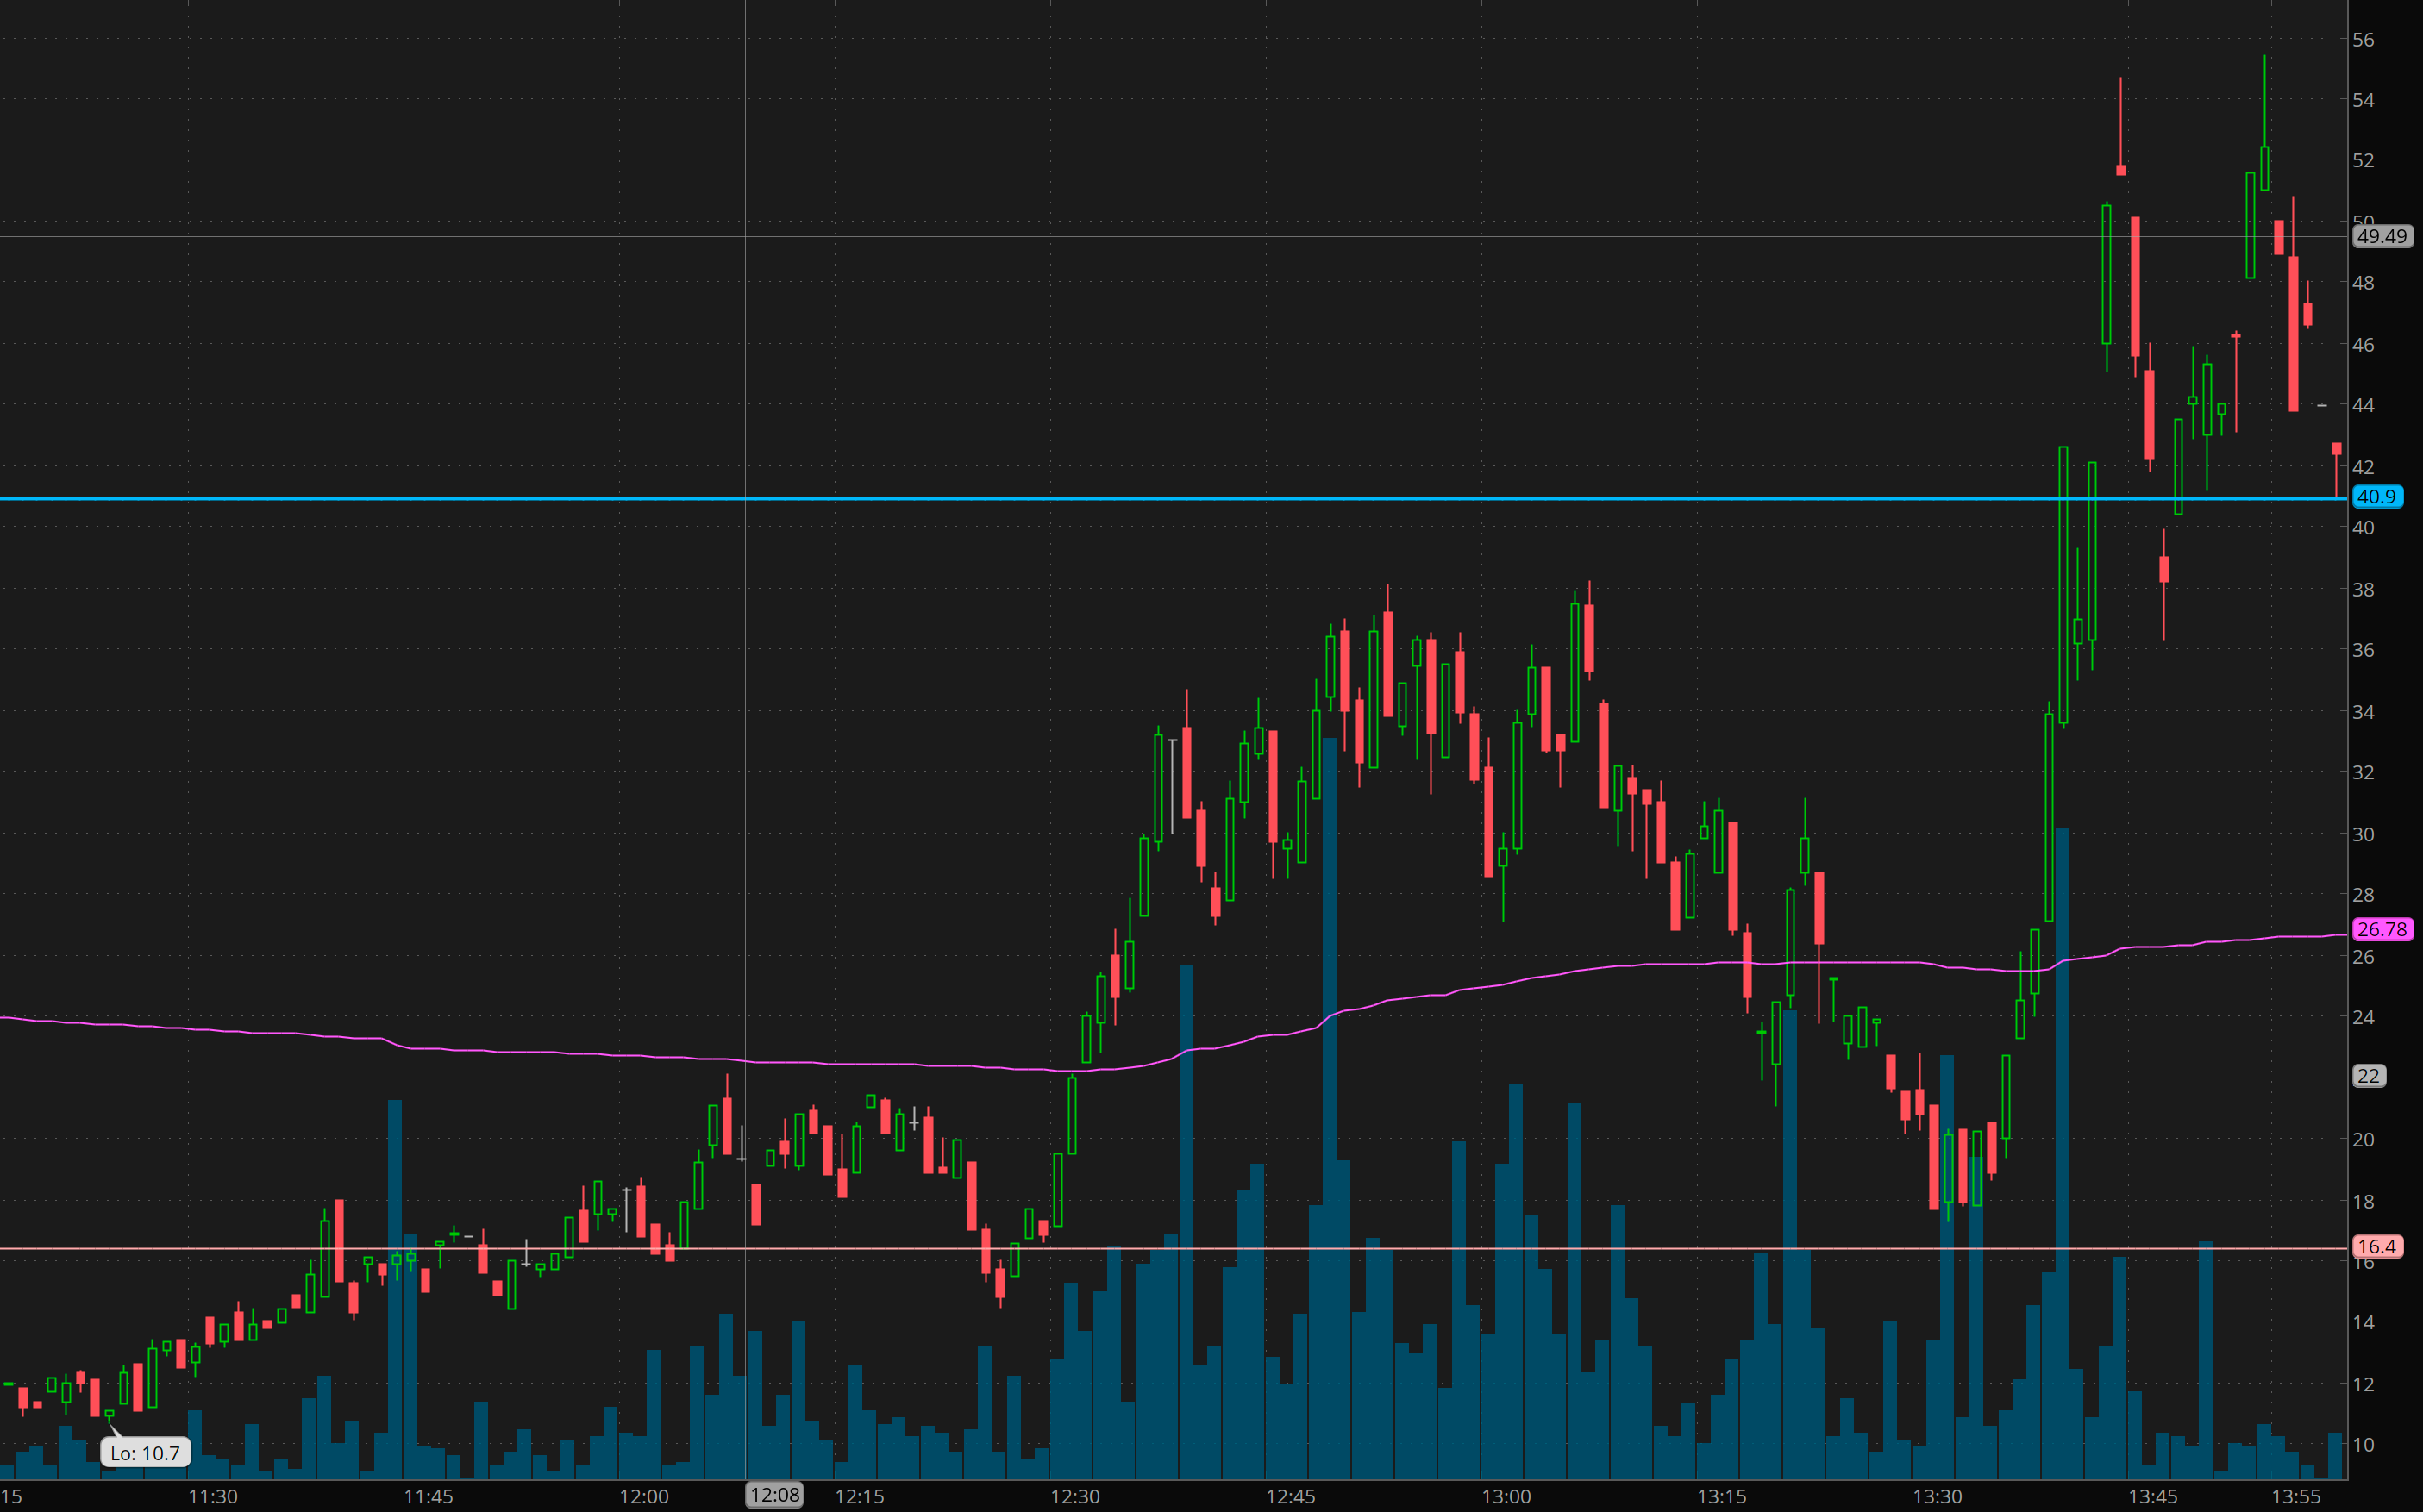Click the 56 price axis label
2423x1512 pixels.
2363,40
